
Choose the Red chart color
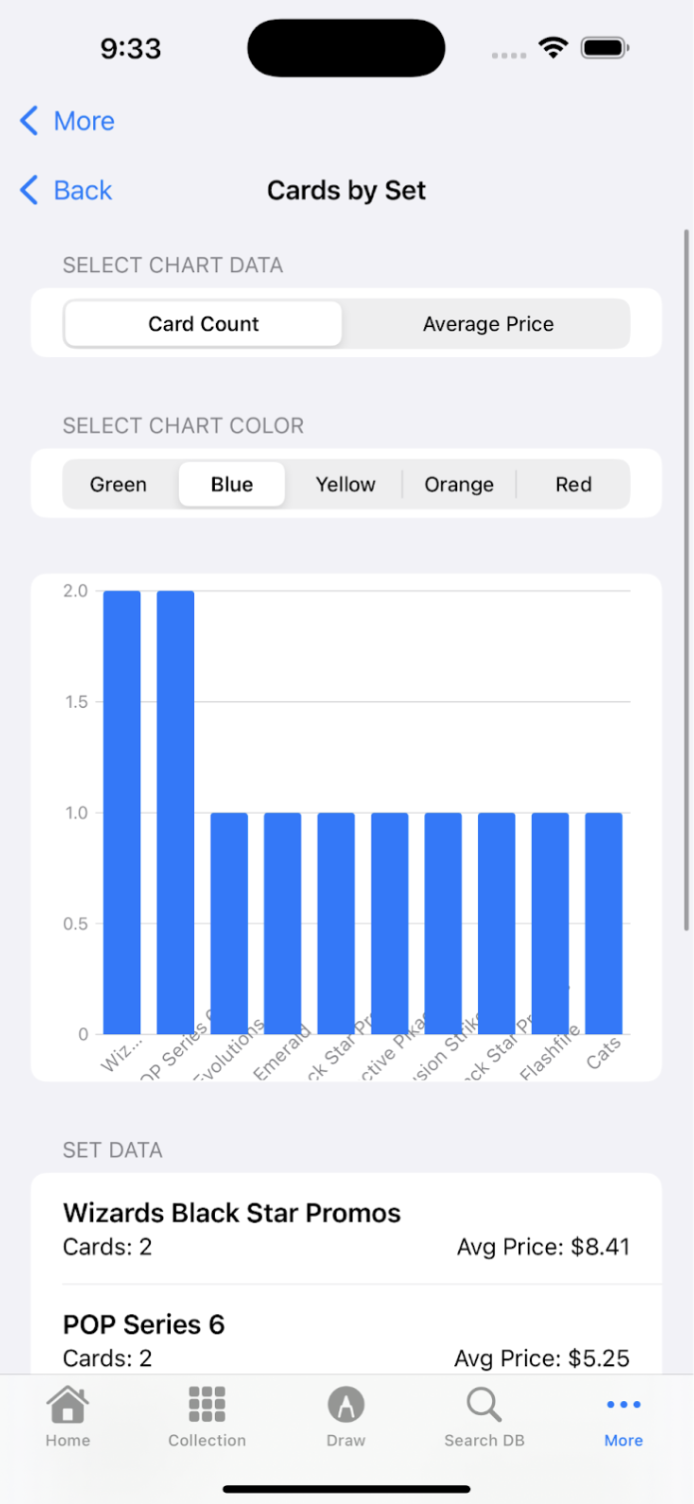coord(573,484)
